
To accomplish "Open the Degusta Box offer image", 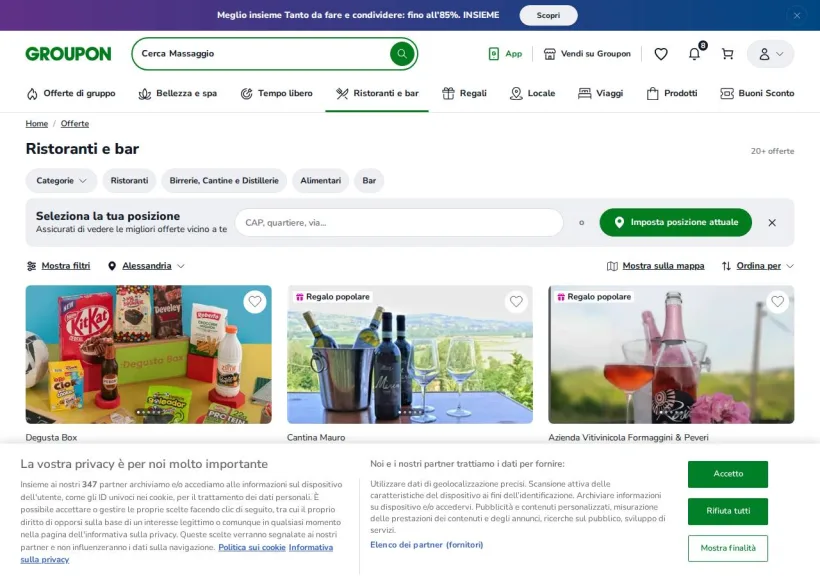I will pos(149,354).
